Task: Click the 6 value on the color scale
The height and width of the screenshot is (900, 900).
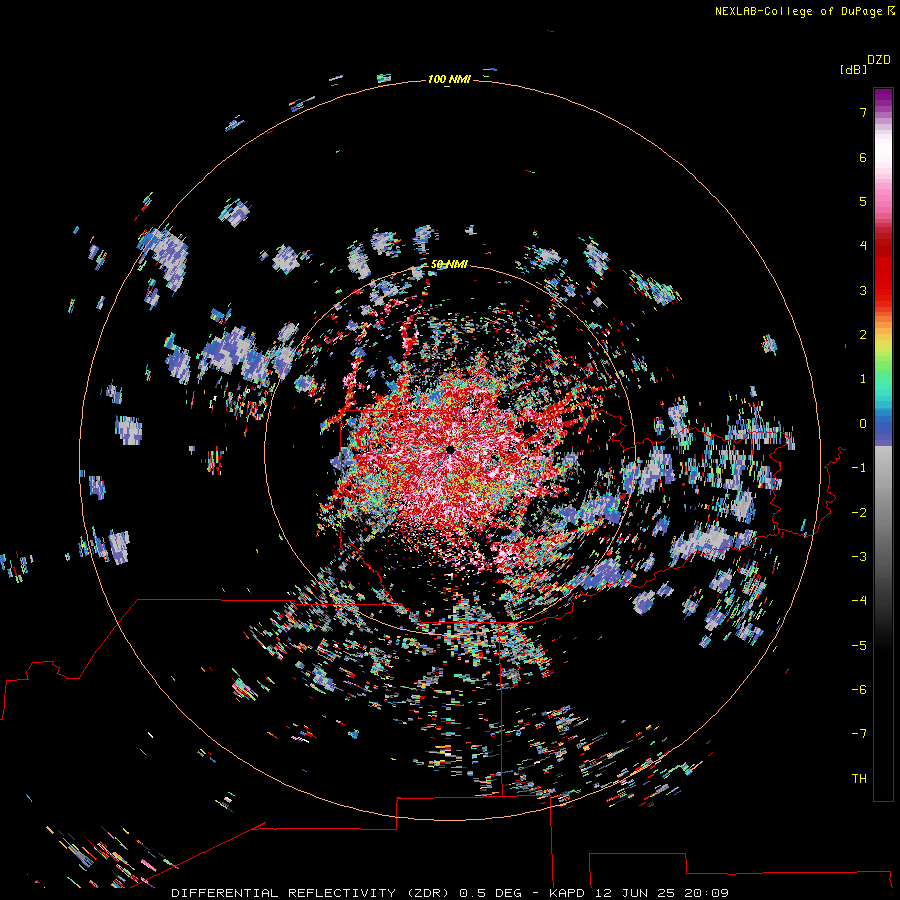Action: point(863,157)
